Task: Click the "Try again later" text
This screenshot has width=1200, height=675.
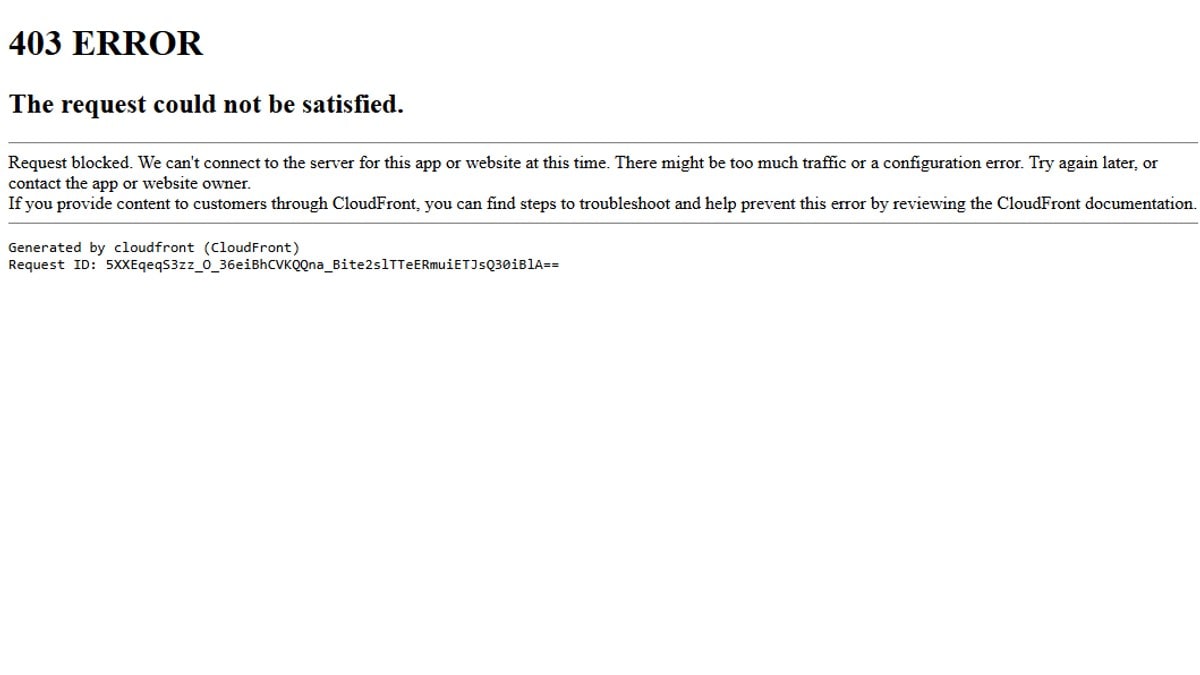Action: (x=1084, y=163)
